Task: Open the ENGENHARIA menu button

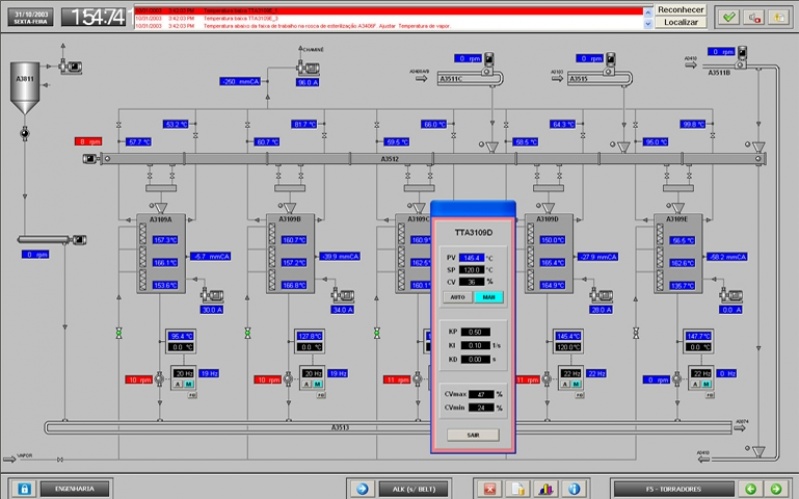Action: (74, 488)
